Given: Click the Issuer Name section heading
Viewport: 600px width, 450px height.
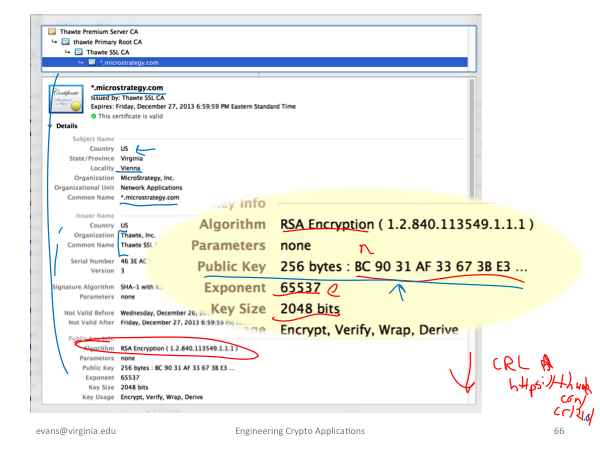Looking at the screenshot, I should tap(95, 215).
